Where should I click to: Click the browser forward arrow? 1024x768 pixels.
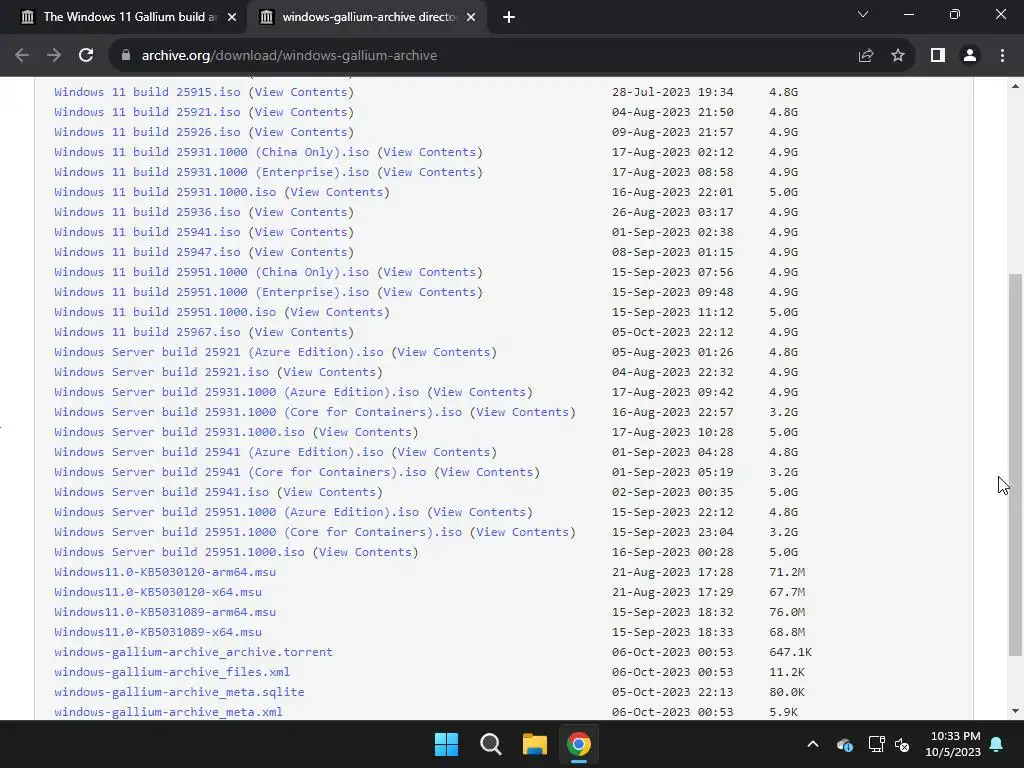click(x=54, y=56)
